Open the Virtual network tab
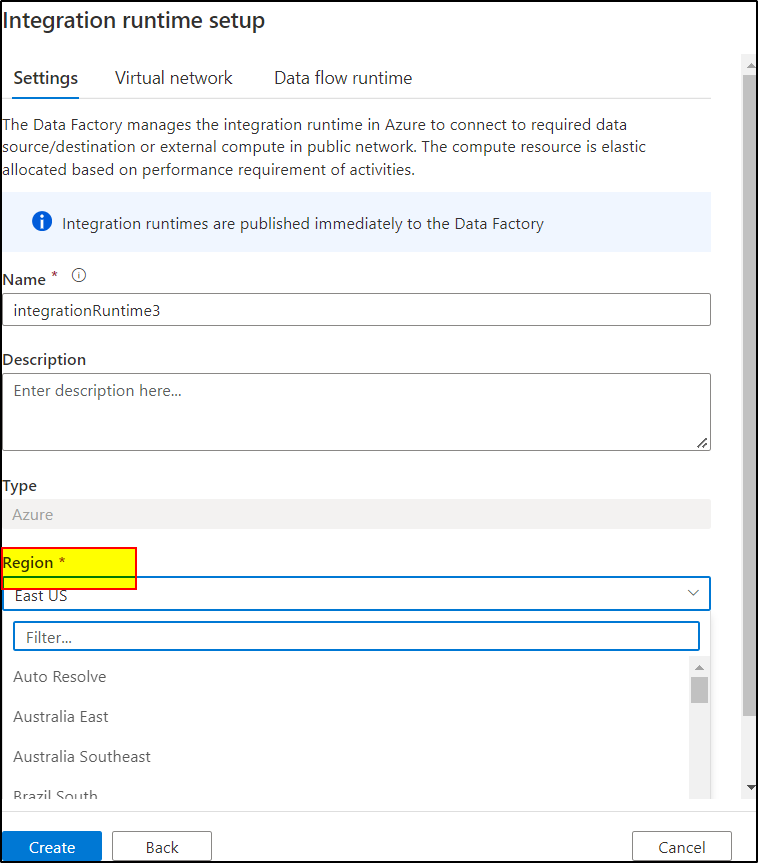The width and height of the screenshot is (758, 863). coord(173,78)
